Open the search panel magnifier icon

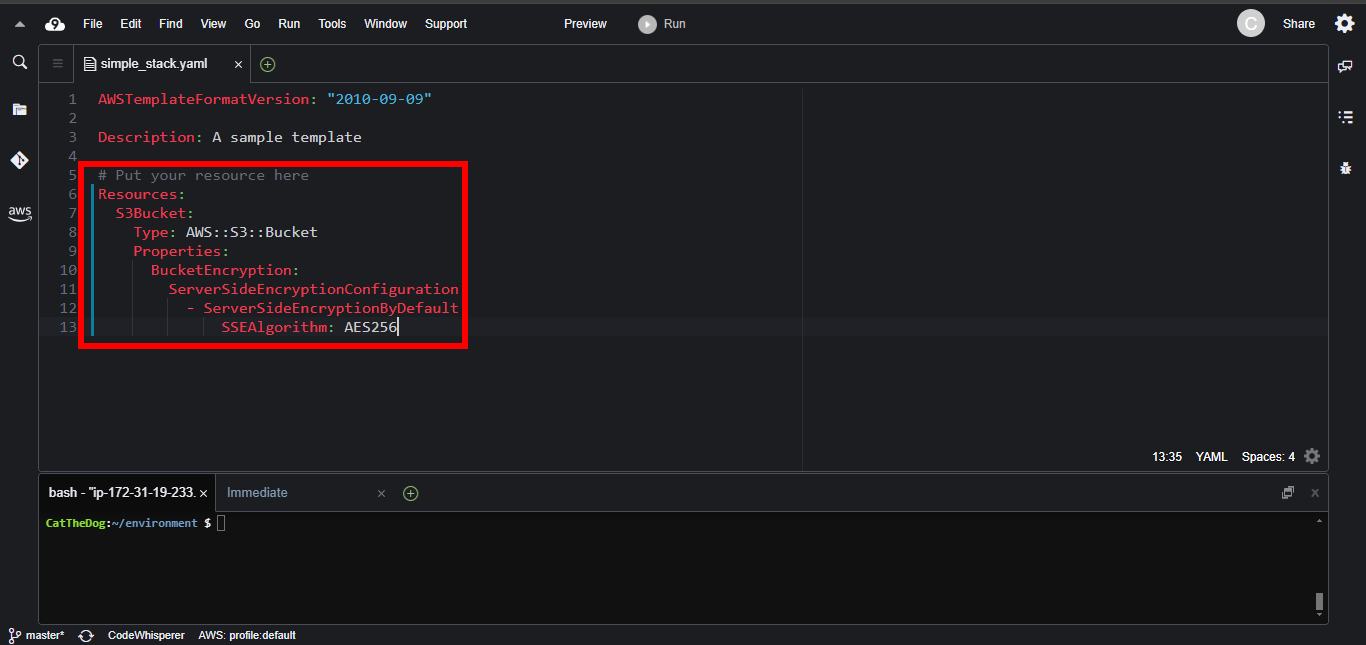tap(19, 62)
